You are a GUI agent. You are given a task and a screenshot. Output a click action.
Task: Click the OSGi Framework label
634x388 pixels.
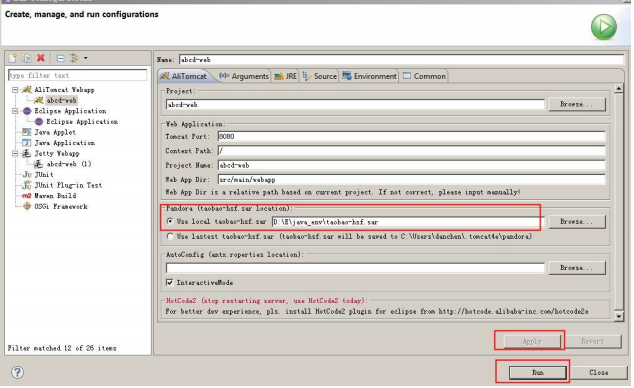(61, 206)
